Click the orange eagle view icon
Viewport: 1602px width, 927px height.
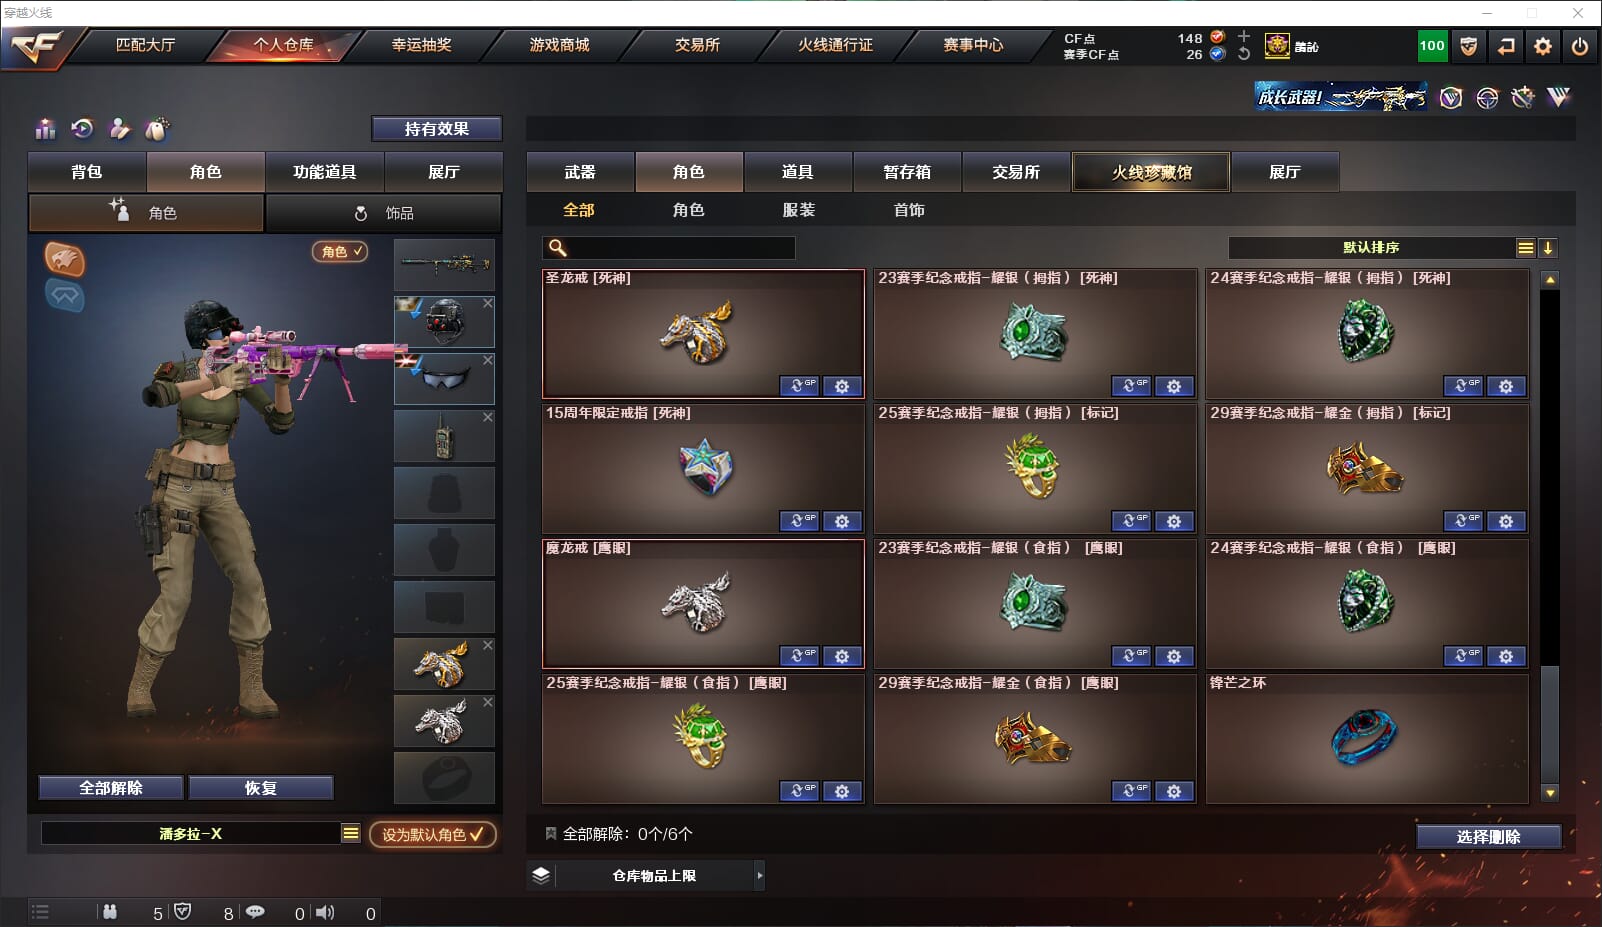[65, 259]
